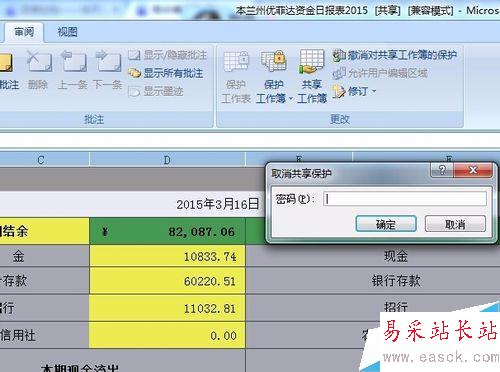
Task: Select the cell with 0.00
Action: (x=167, y=335)
